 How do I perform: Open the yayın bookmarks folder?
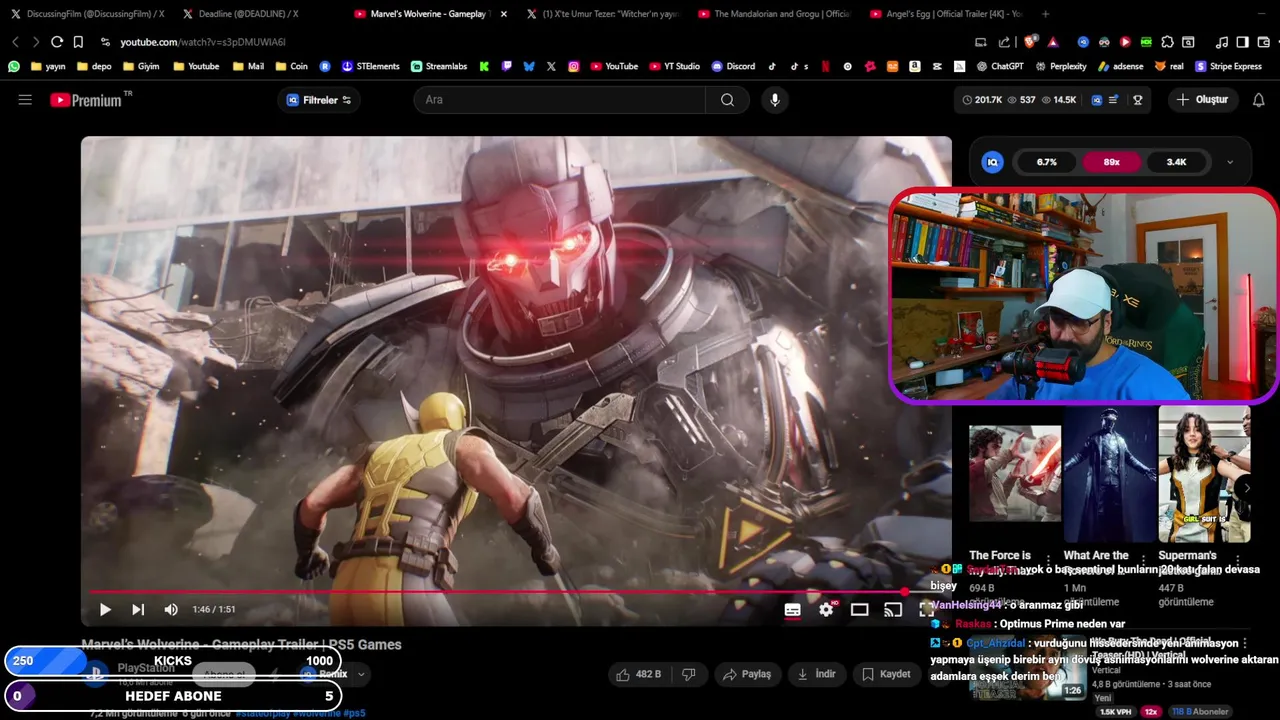(49, 66)
